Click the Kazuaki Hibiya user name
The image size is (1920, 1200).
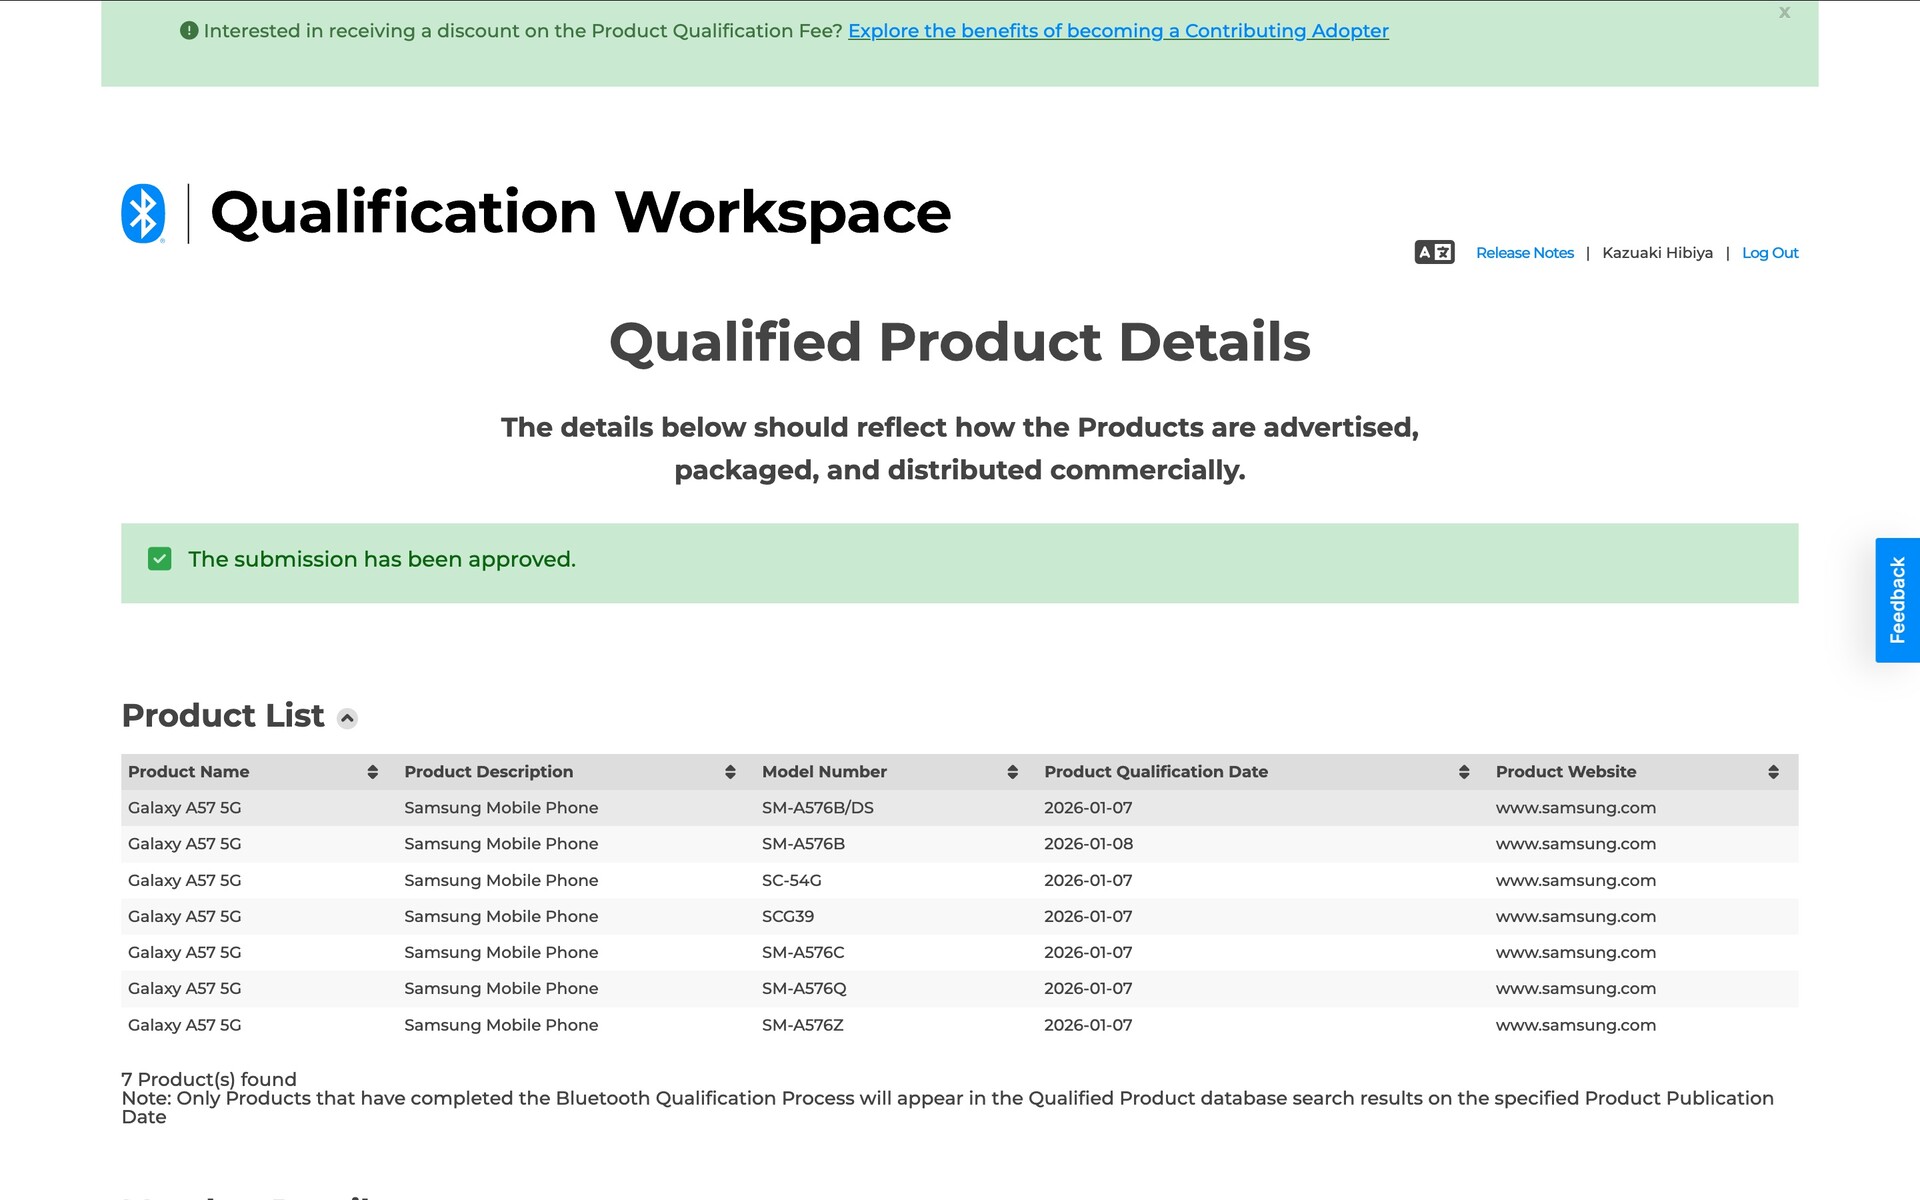point(1656,253)
